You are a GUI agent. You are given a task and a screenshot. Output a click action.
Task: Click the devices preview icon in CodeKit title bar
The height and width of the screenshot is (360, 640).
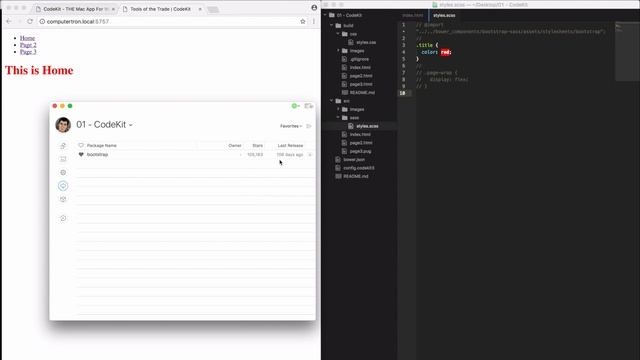[x=309, y=106]
